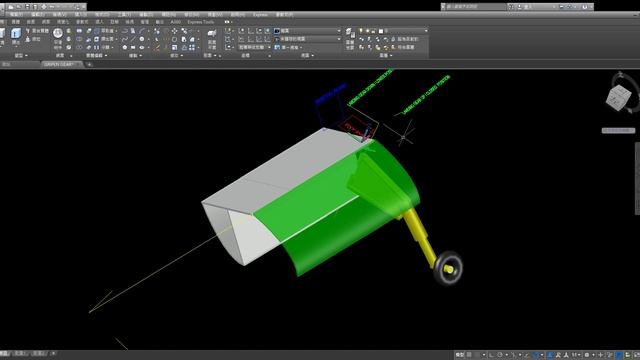Expand the Modeling panel title arrow
Viewport: 640px width, 360px height.
click(27, 56)
